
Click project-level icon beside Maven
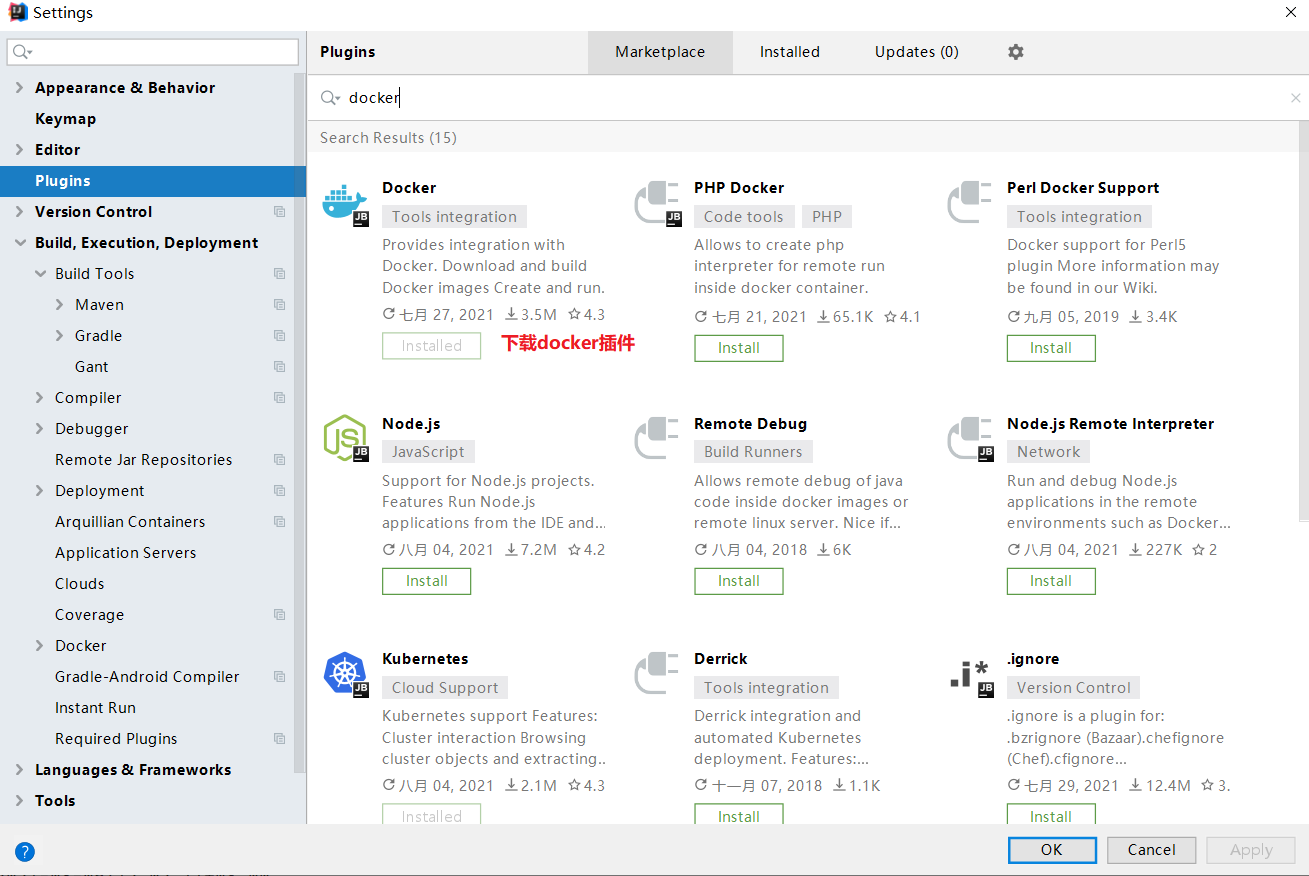pos(279,305)
